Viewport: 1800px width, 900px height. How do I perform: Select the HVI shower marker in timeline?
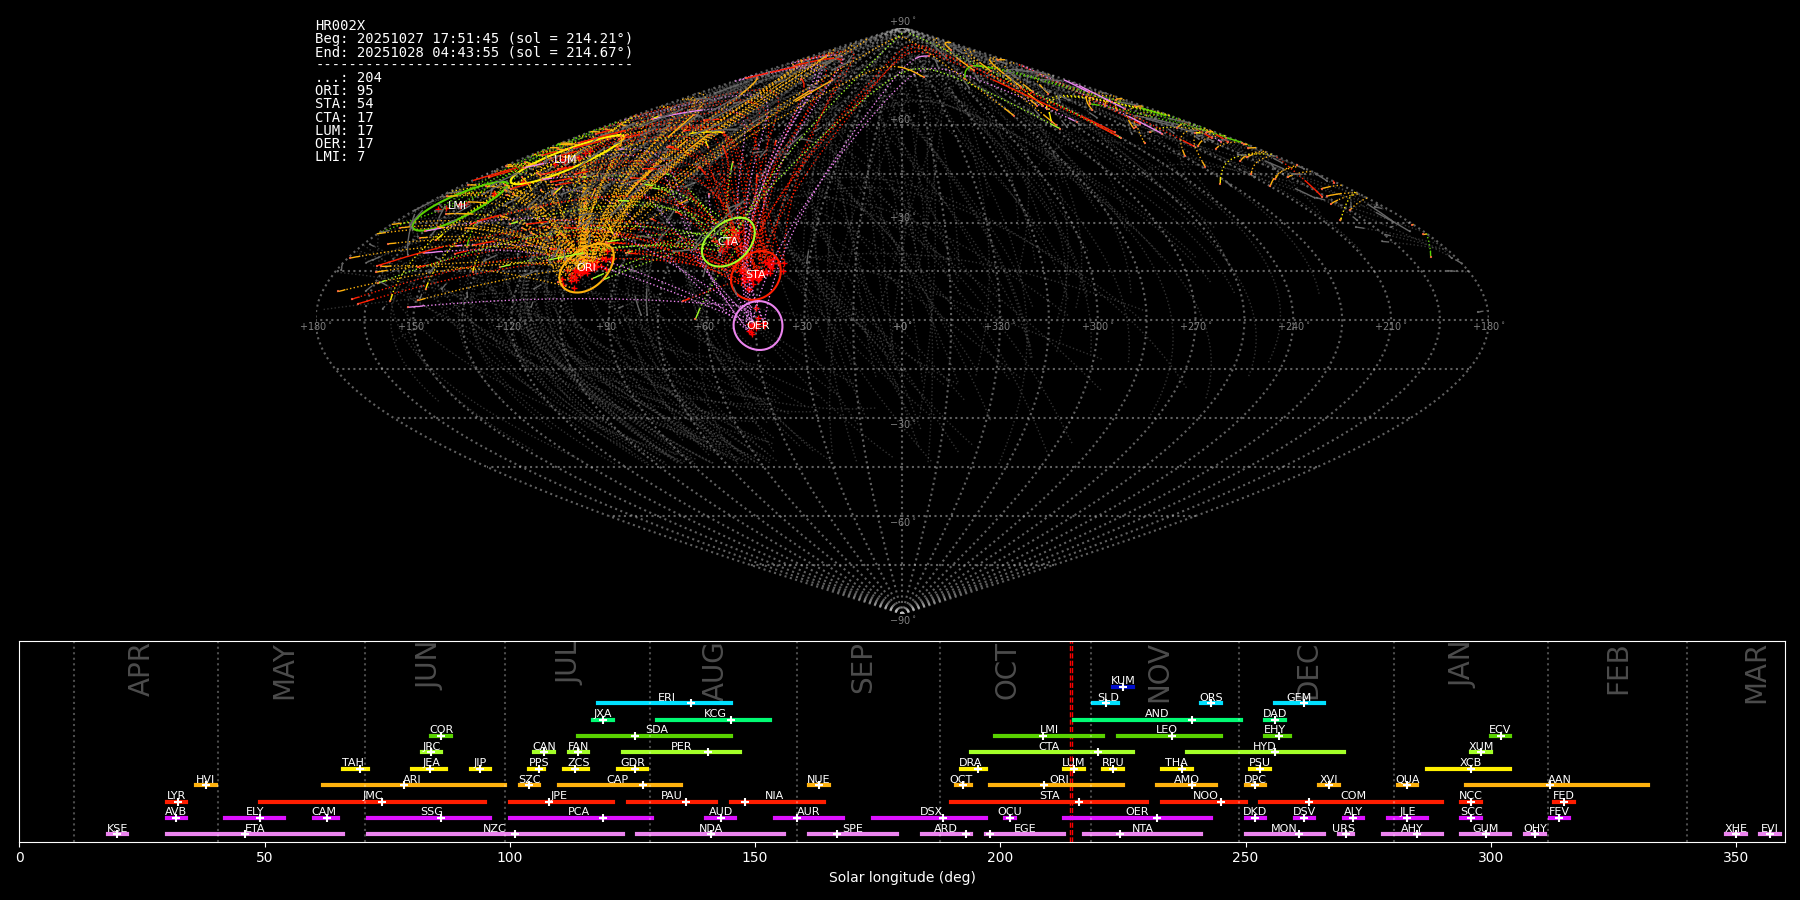point(206,785)
